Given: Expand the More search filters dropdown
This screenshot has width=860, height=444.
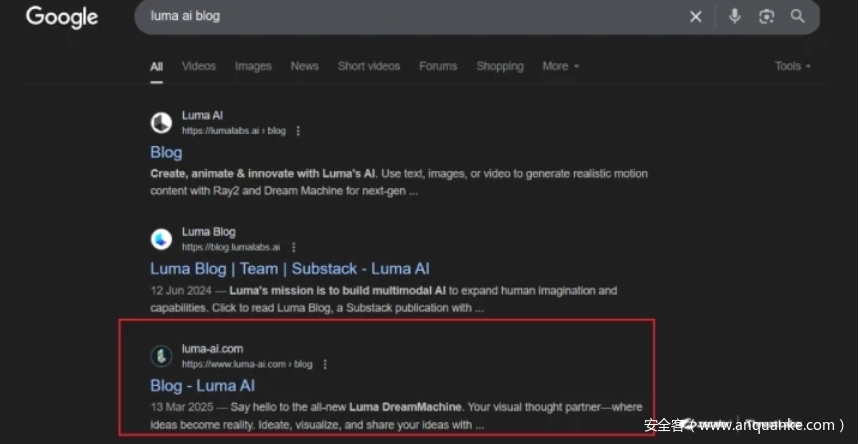Looking at the screenshot, I should click(560, 66).
